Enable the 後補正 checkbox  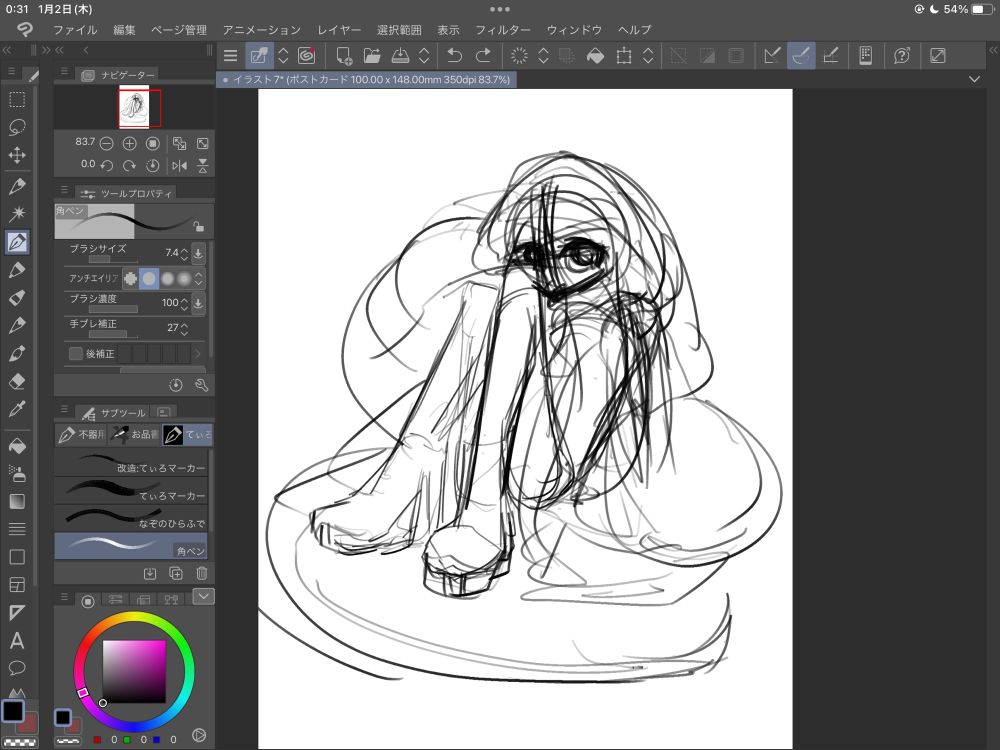(x=76, y=353)
